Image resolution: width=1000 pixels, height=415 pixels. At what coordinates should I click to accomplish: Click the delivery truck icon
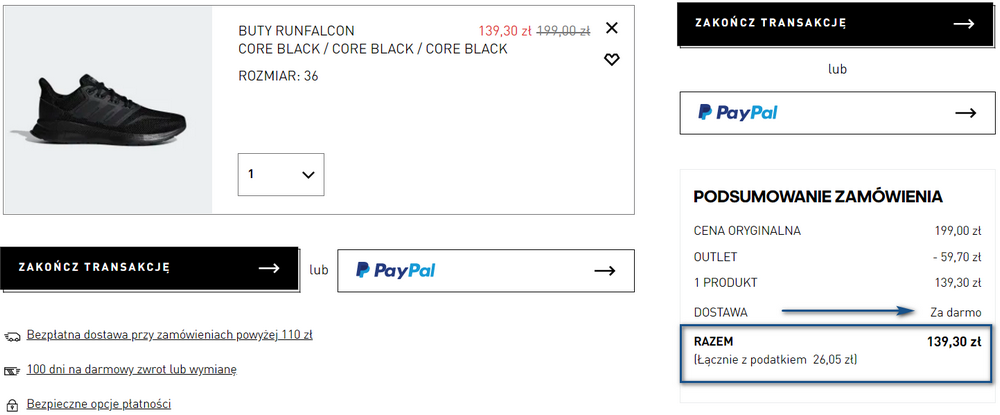[x=12, y=335]
